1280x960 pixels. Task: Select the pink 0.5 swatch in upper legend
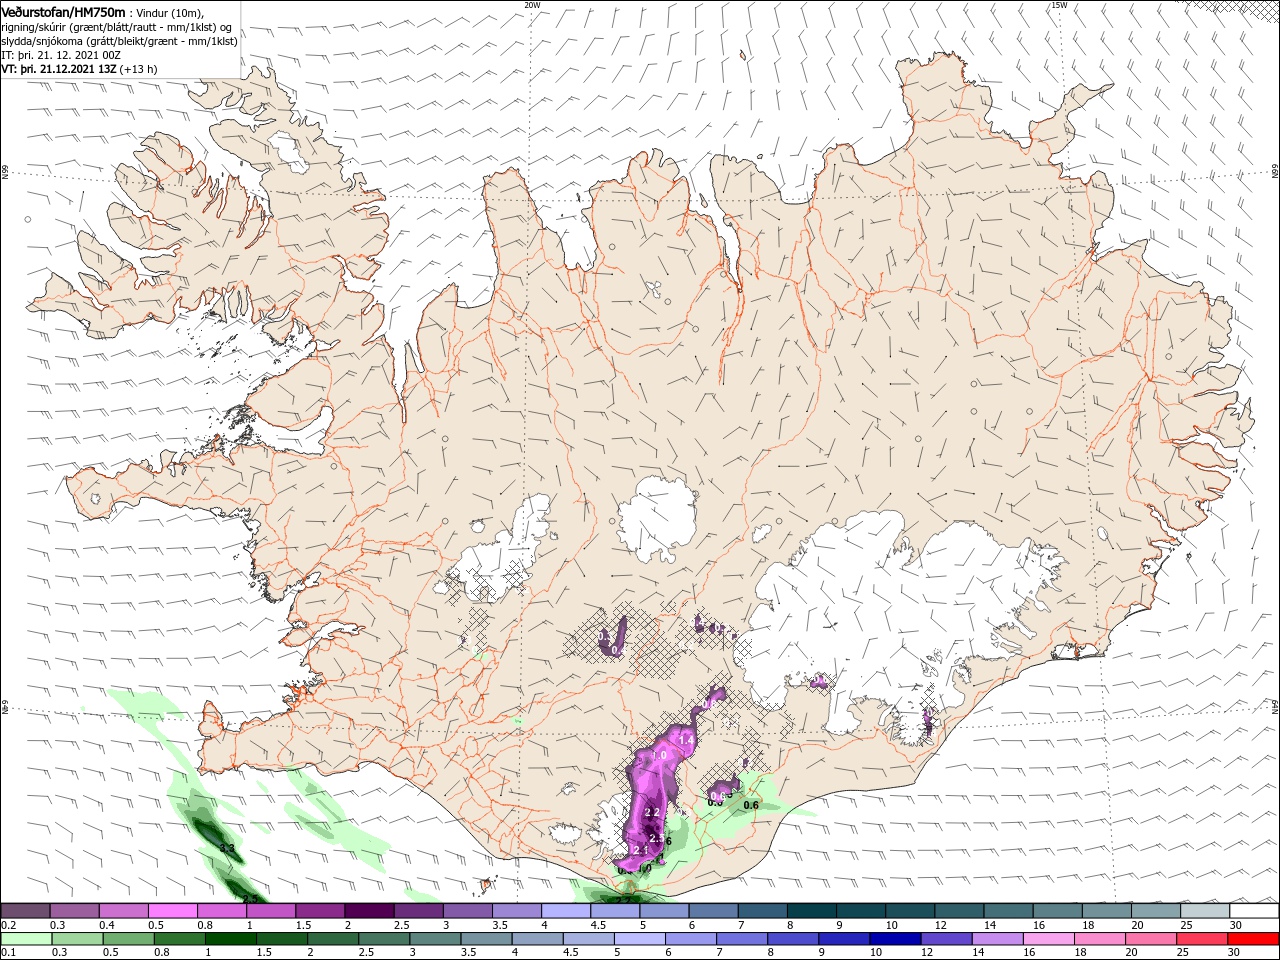point(172,910)
